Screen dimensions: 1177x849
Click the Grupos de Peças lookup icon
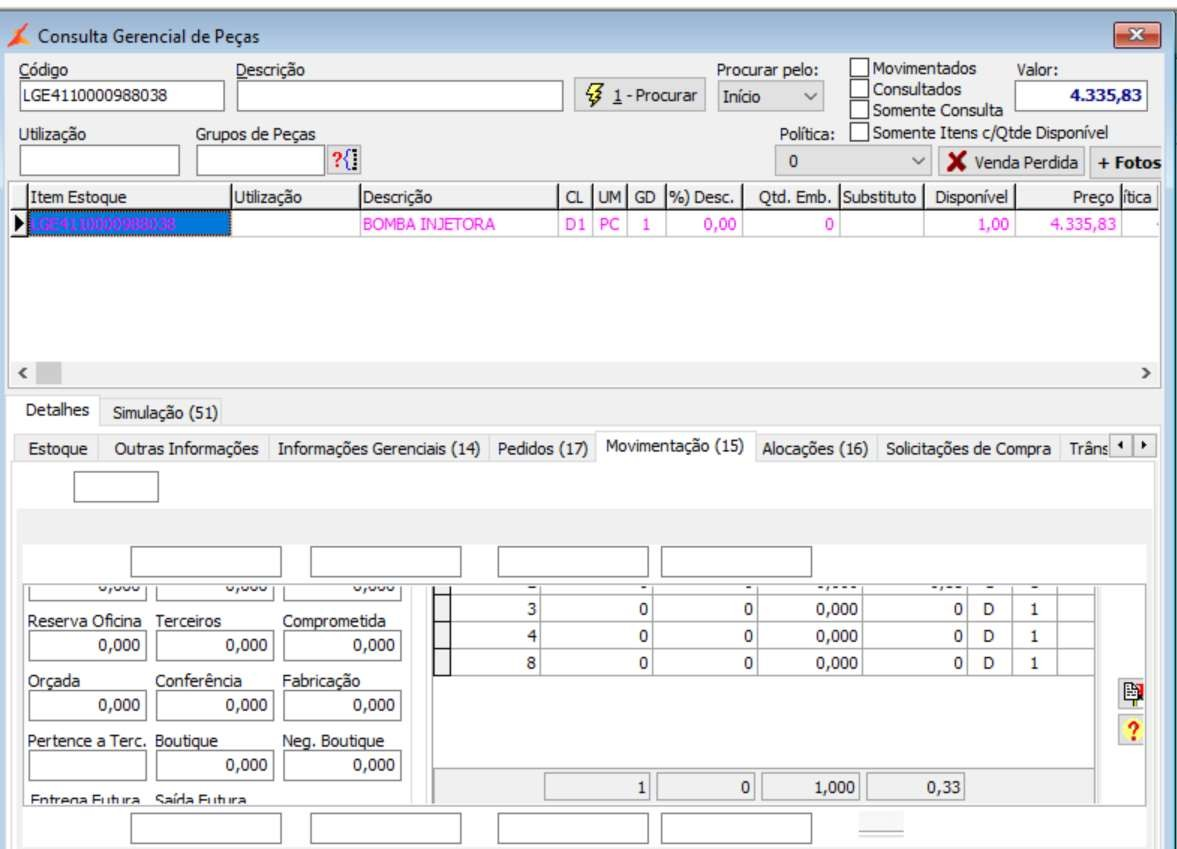tap(343, 160)
